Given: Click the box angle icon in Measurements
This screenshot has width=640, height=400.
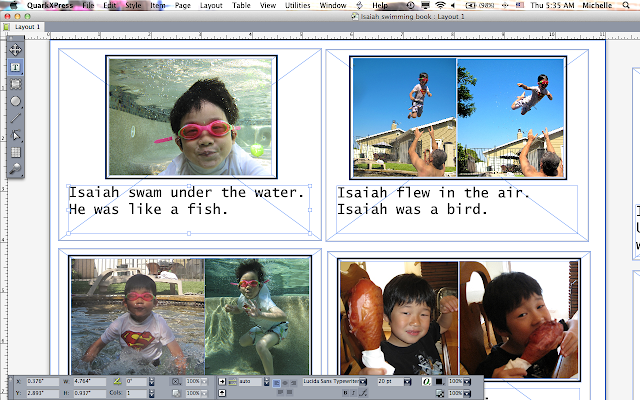Looking at the screenshot, I should tap(118, 381).
